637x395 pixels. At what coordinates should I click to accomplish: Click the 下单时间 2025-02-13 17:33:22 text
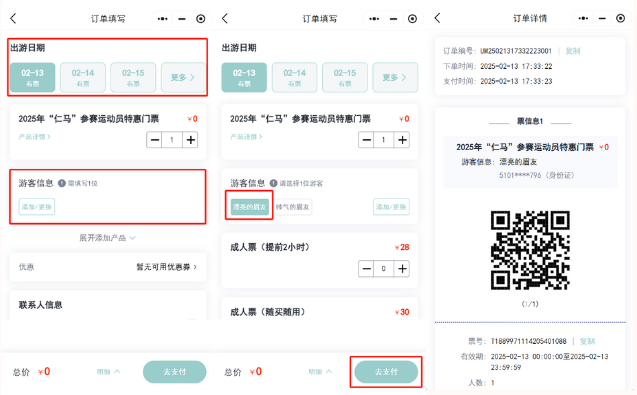(x=497, y=66)
